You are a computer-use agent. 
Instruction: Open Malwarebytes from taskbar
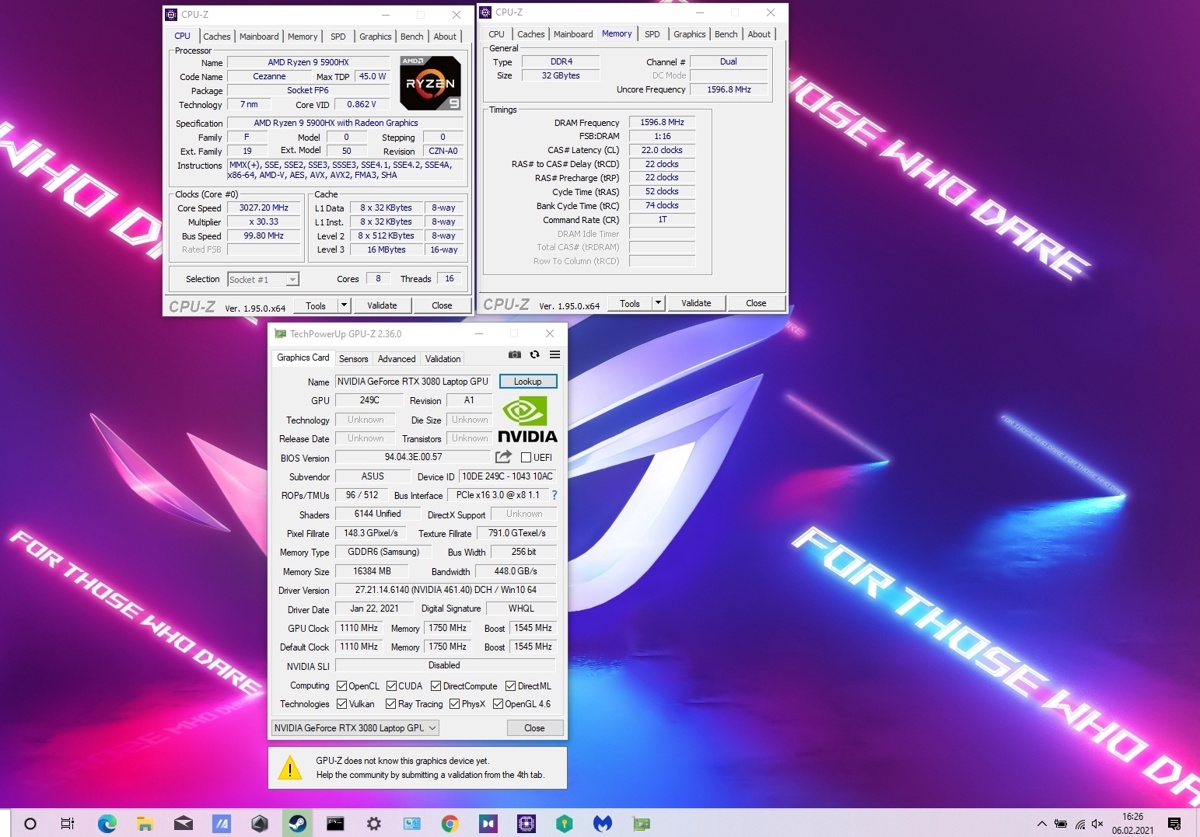tap(602, 824)
